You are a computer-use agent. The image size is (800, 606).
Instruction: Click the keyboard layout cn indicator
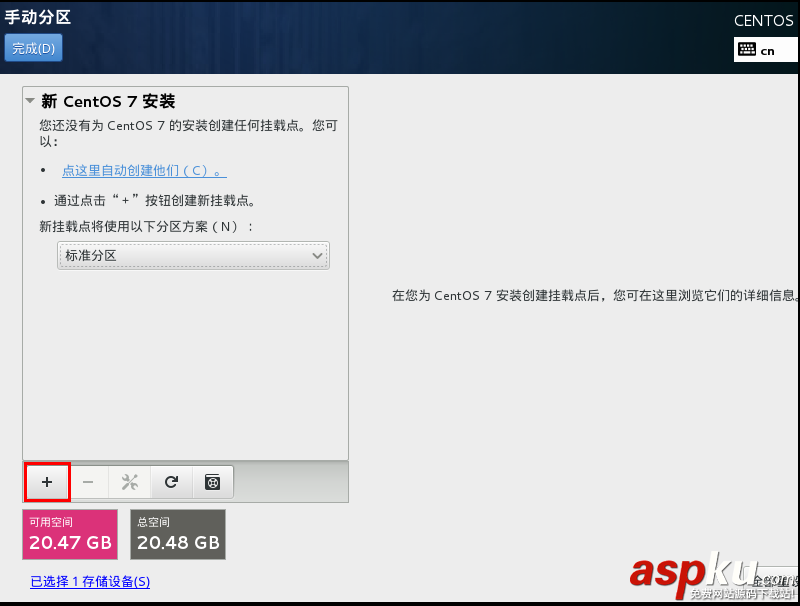(765, 50)
